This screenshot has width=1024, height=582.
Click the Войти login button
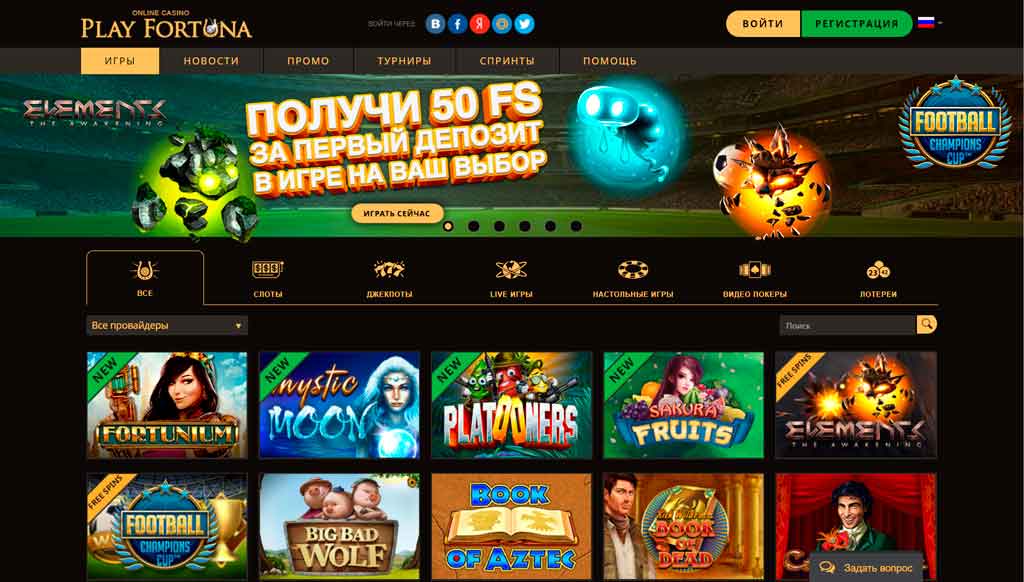763,24
